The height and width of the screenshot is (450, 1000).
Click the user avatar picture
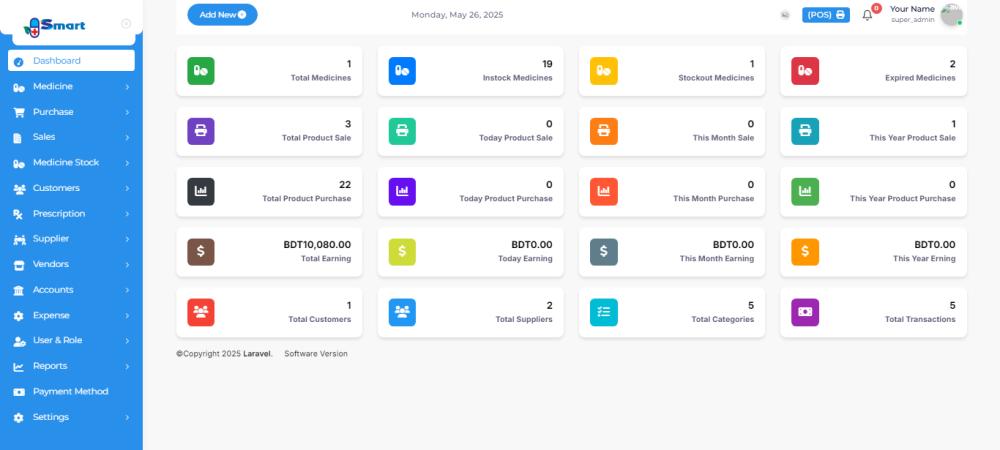(952, 15)
